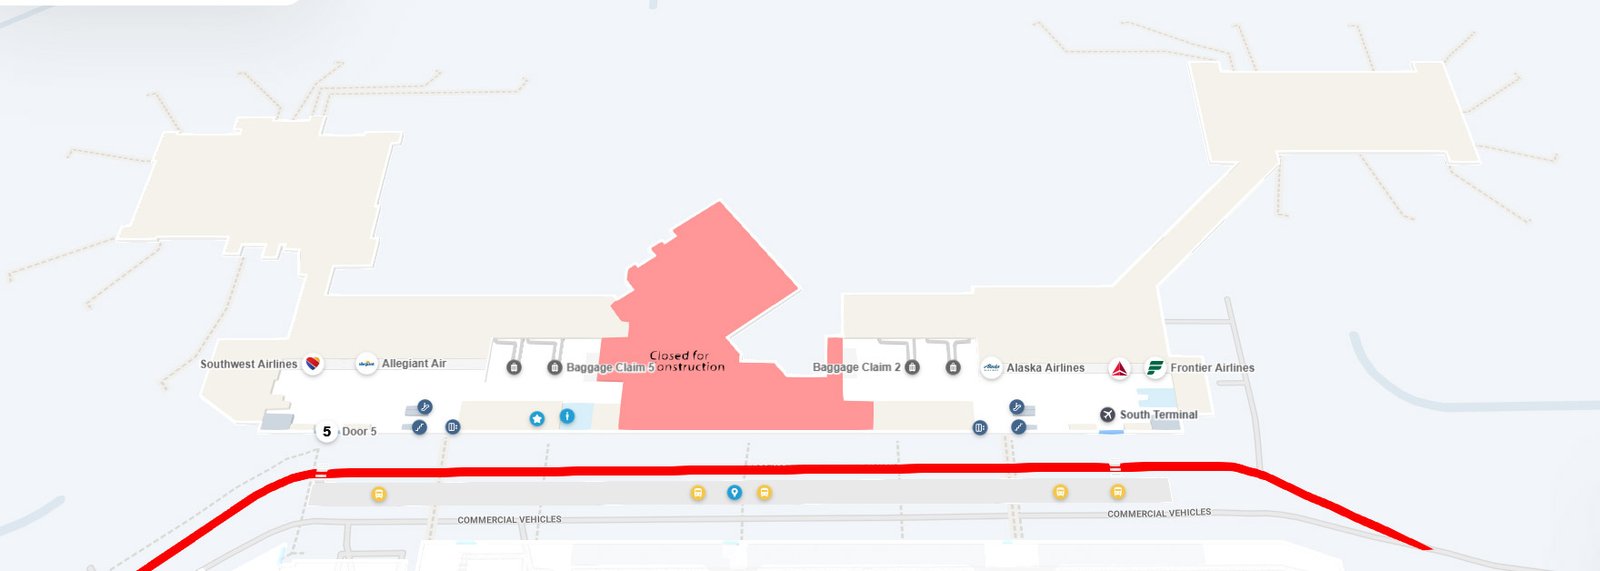Click the Southwest Airlines heart logo icon

click(x=313, y=364)
